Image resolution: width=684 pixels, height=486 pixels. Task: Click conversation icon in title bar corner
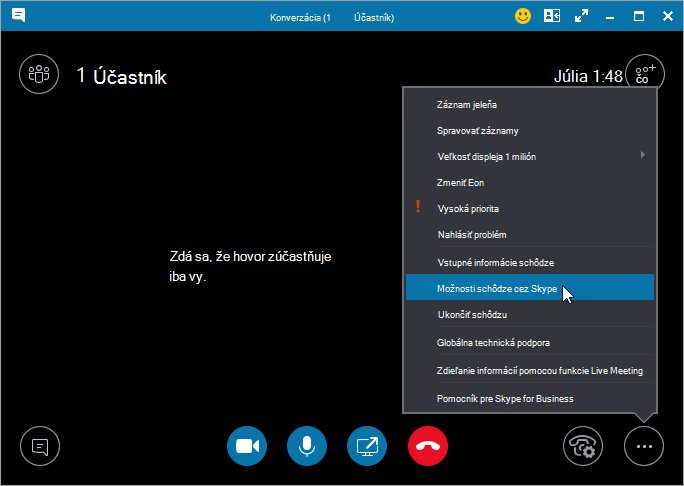point(18,16)
